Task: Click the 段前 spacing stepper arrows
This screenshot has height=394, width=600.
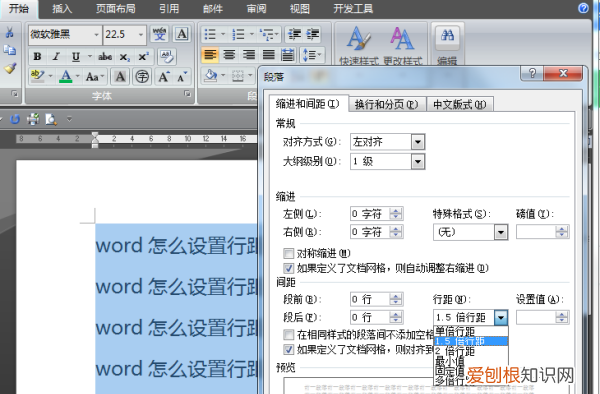Action: click(x=396, y=299)
